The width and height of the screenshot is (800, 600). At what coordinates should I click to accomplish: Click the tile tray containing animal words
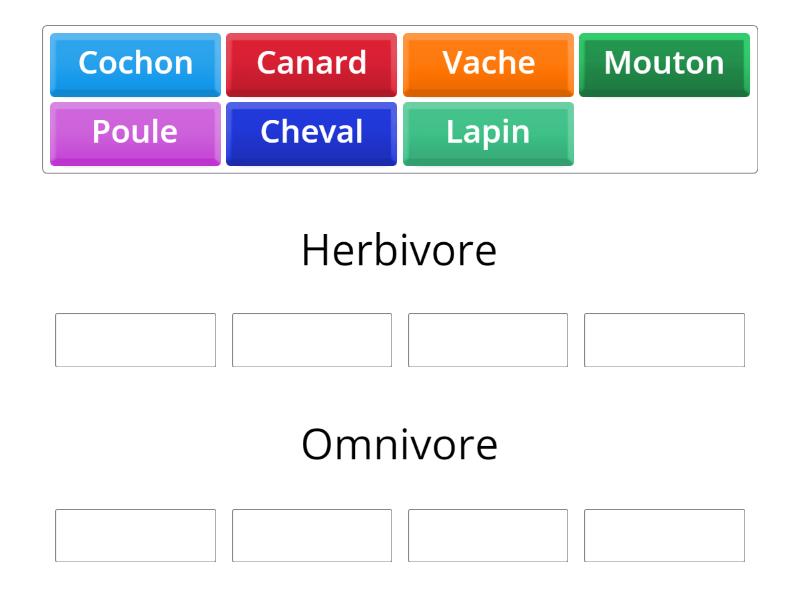pos(400,97)
